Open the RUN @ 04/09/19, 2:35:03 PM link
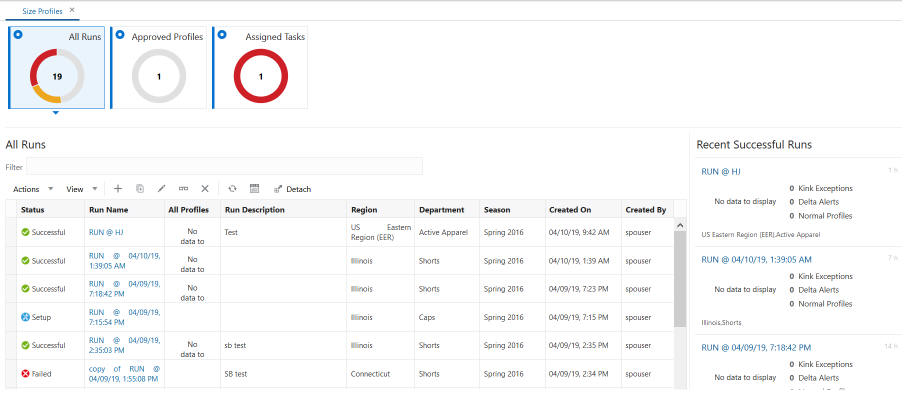Image resolution: width=908 pixels, height=397 pixels. [x=125, y=345]
